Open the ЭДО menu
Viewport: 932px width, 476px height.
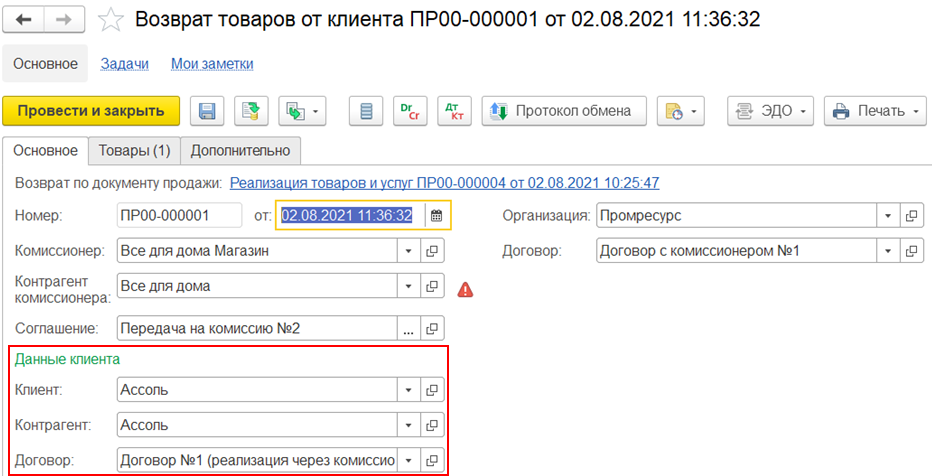pyautogui.click(x=770, y=111)
